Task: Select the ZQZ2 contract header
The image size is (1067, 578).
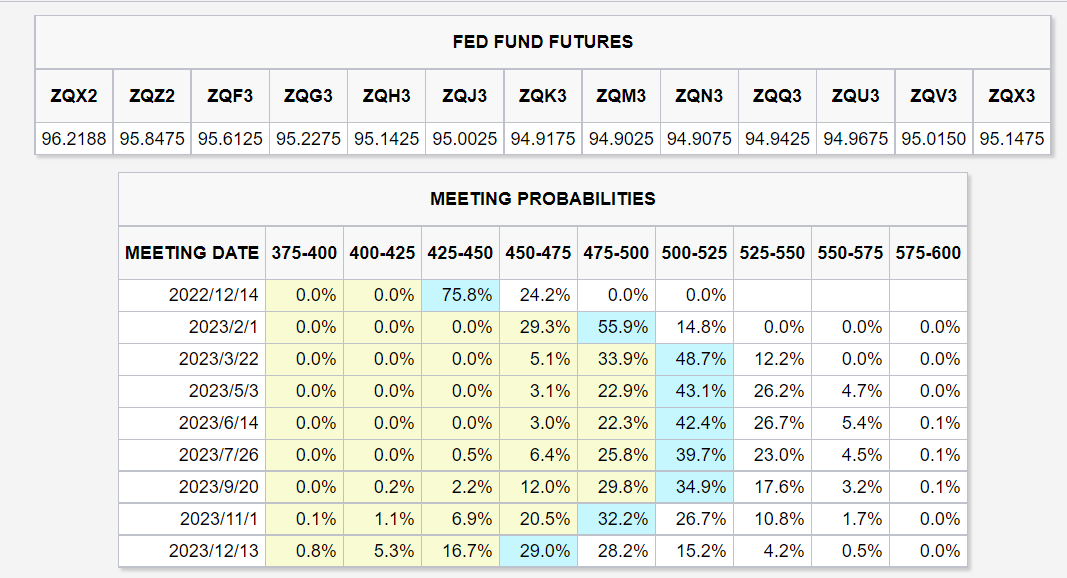Action: (x=152, y=96)
